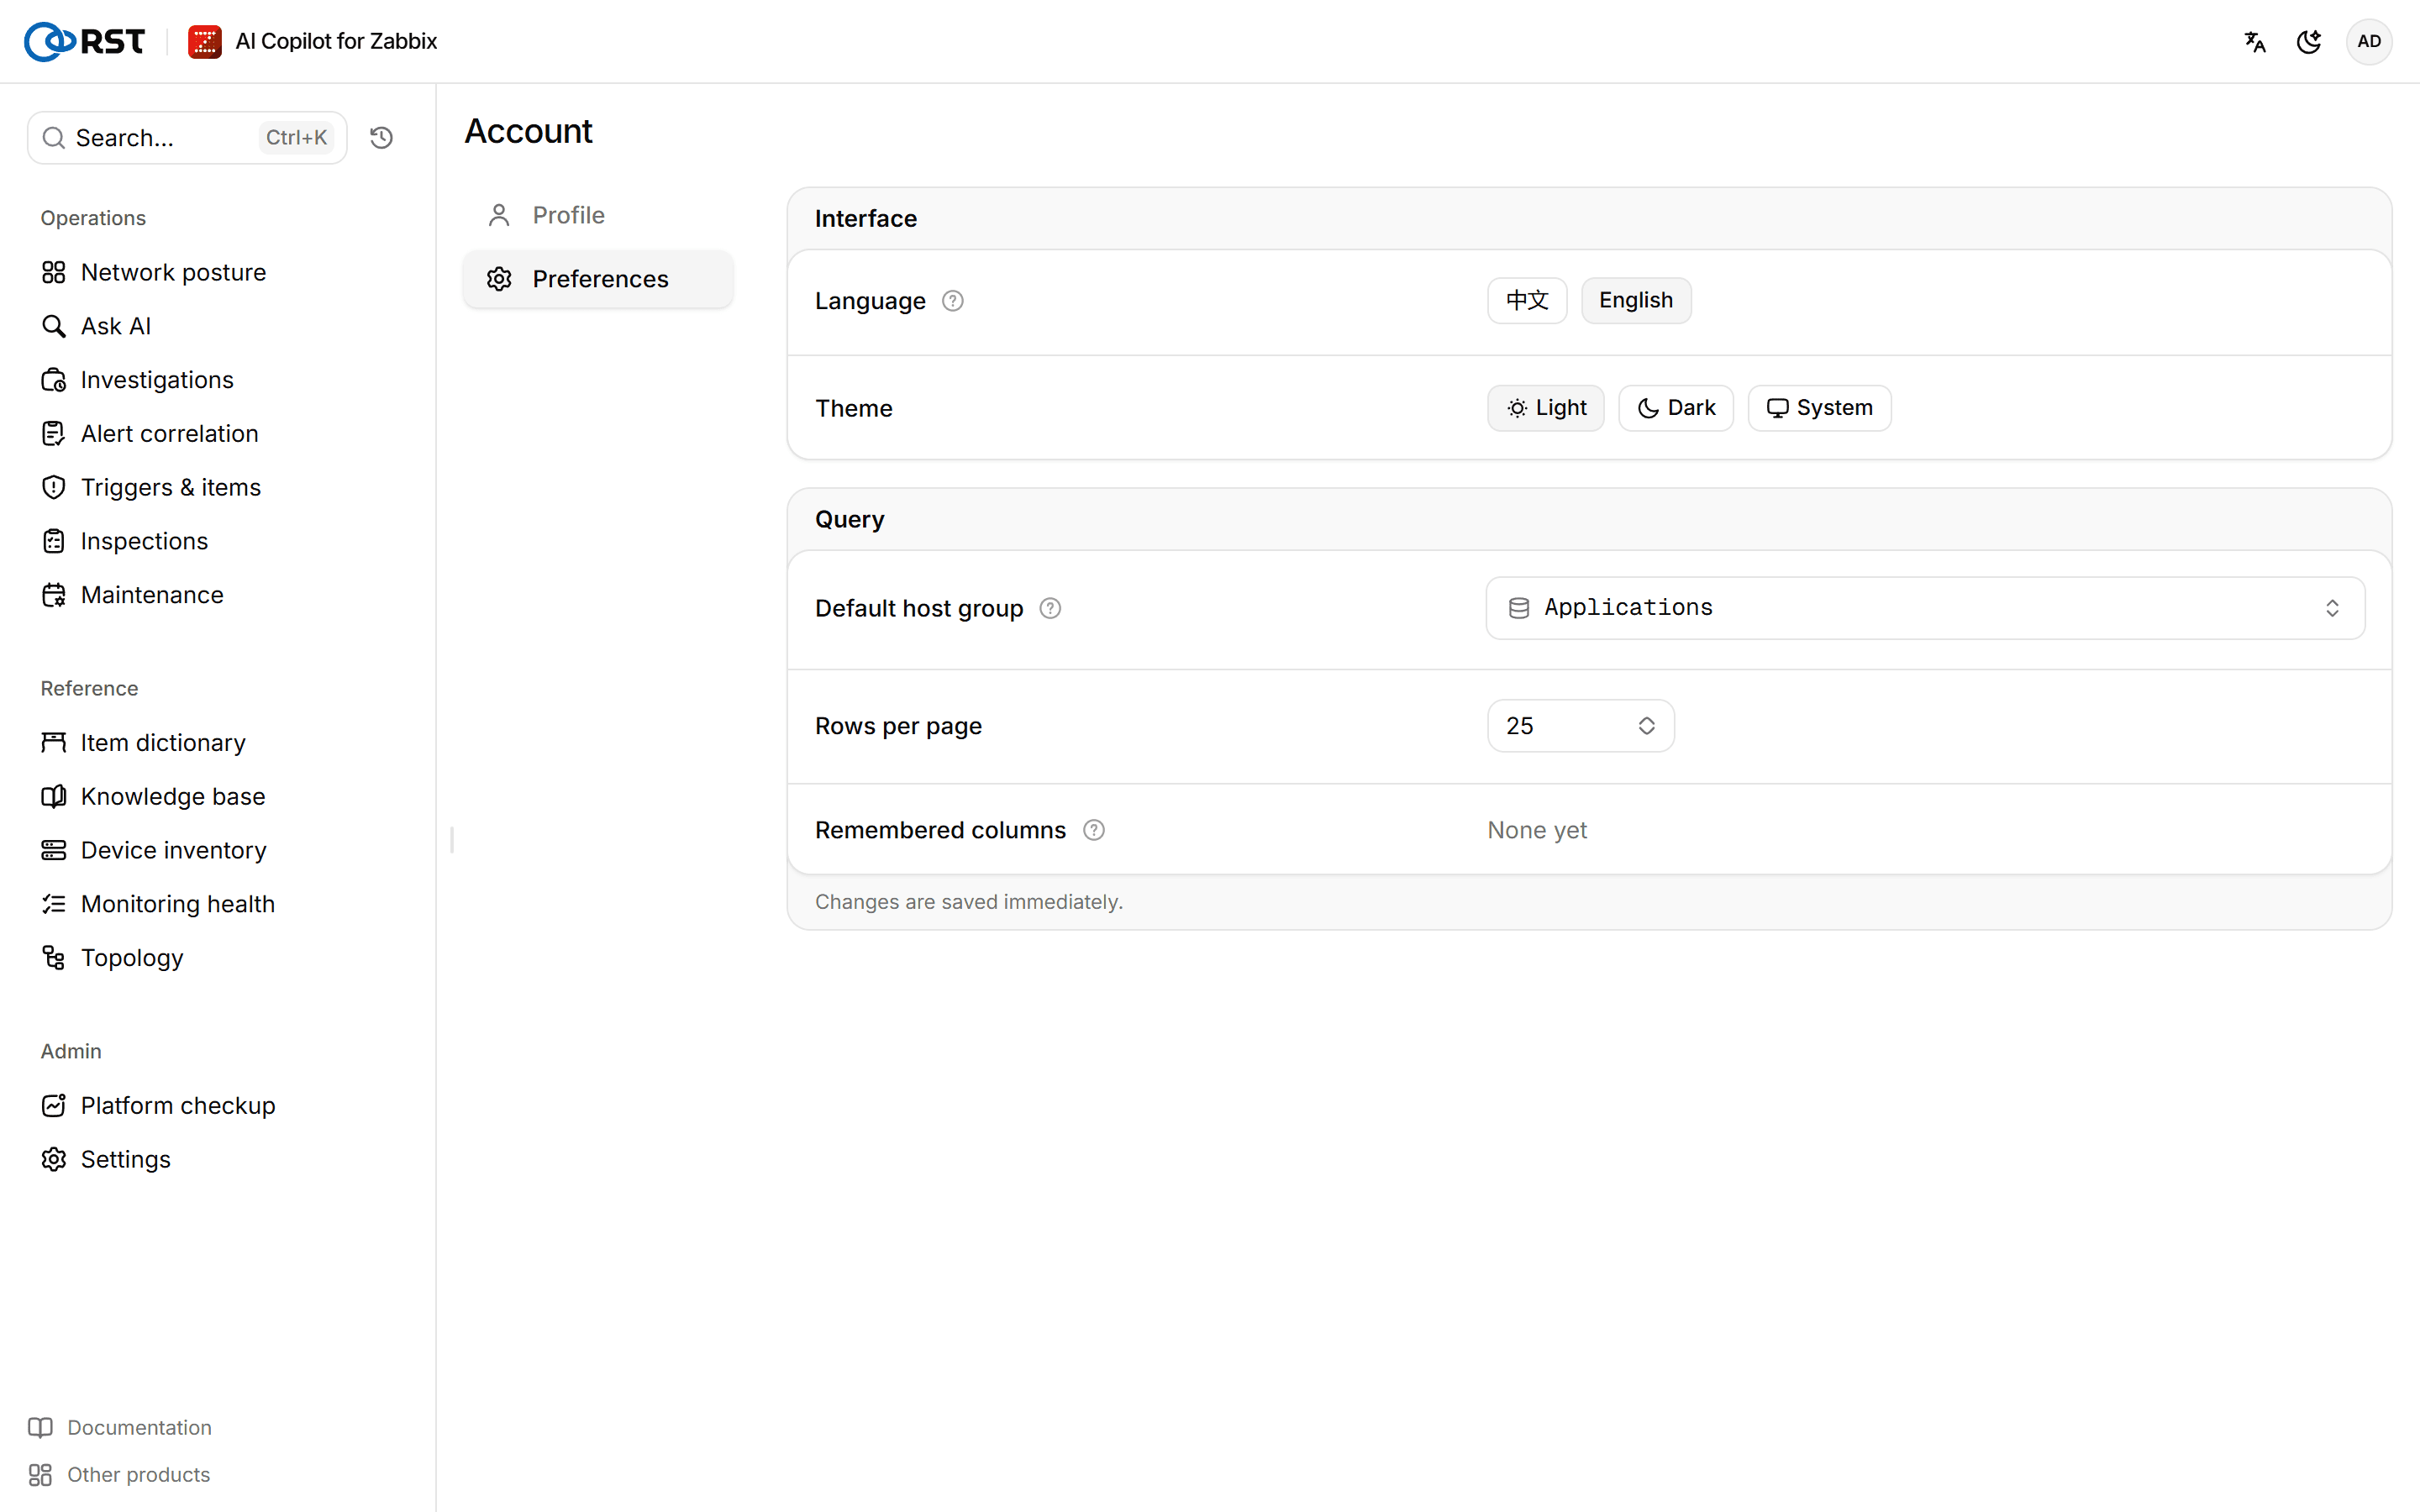This screenshot has width=2420, height=1512.
Task: Toggle dark mode moon icon in header
Action: (x=2309, y=41)
